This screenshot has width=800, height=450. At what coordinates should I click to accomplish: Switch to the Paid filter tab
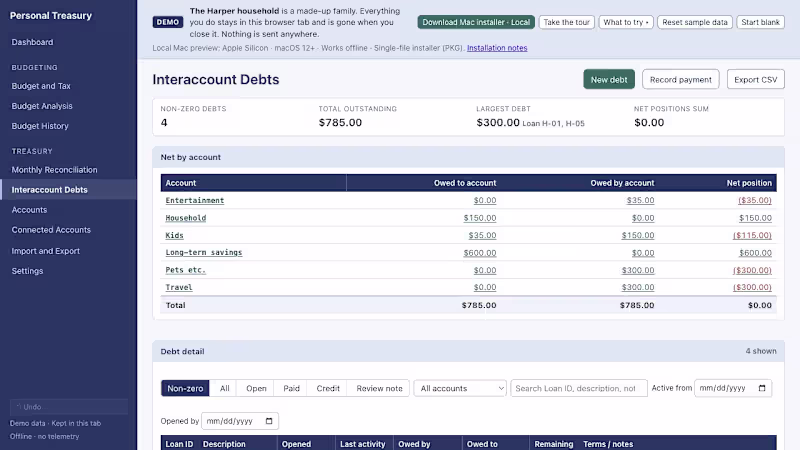coord(291,388)
